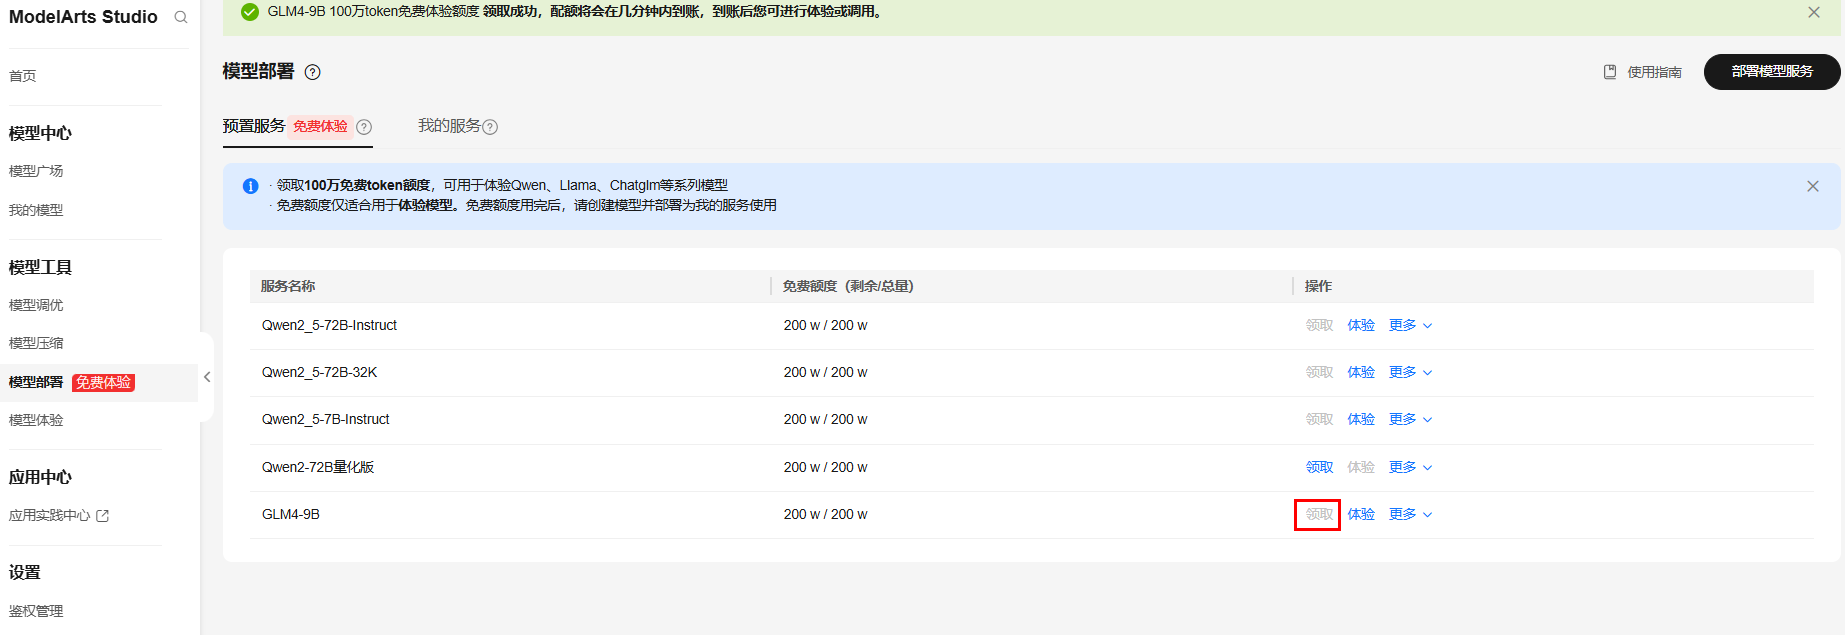
Task: Open 模型体验 in the sidebar
Action: click(x=36, y=420)
